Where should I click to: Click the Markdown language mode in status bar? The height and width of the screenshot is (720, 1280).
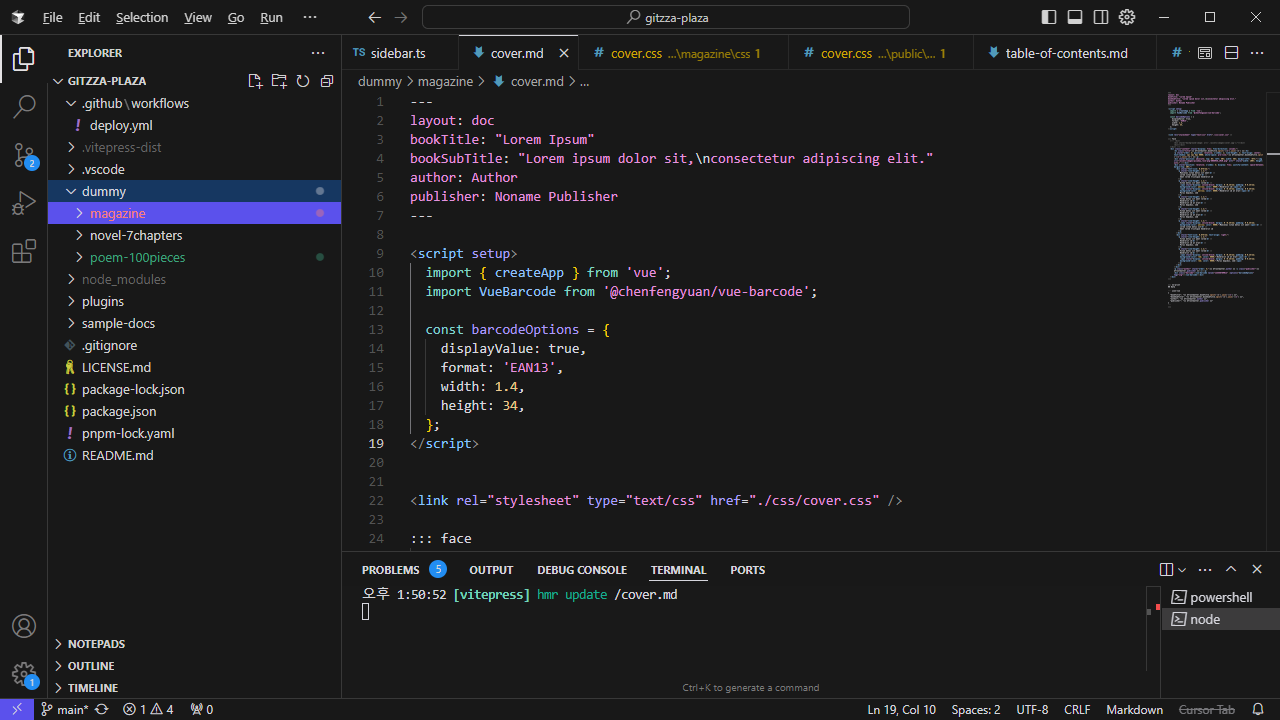point(1134,710)
